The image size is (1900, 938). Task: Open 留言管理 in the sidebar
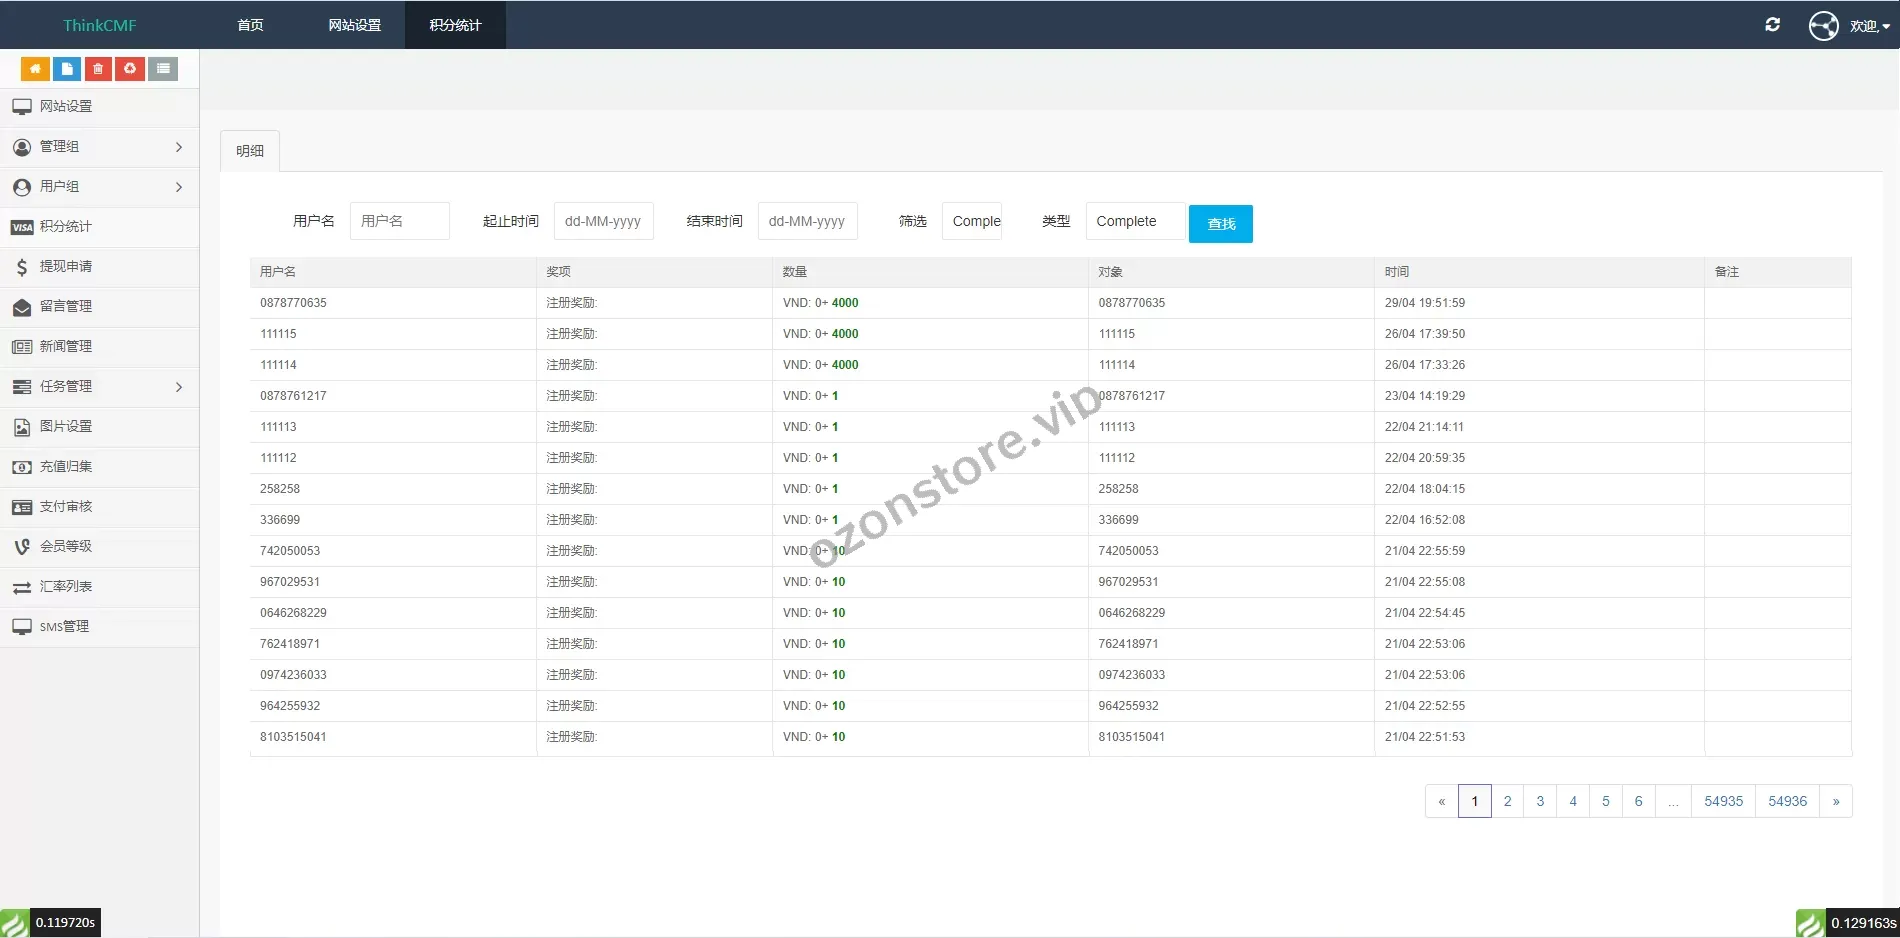65,307
